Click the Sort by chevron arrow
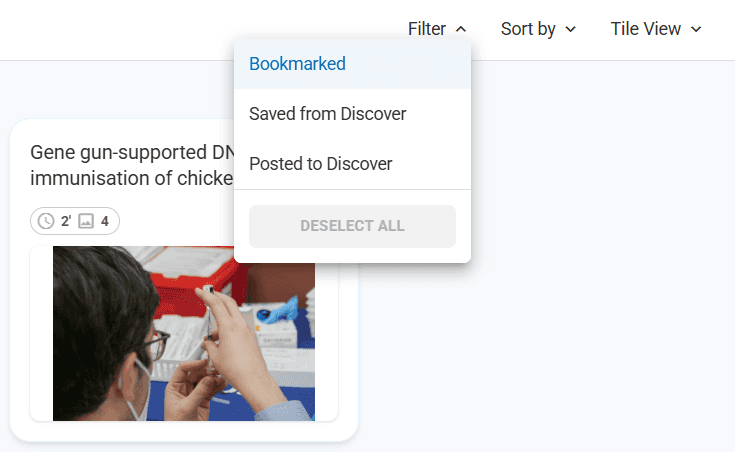Screen dimensions: 735x452 tap(571, 30)
